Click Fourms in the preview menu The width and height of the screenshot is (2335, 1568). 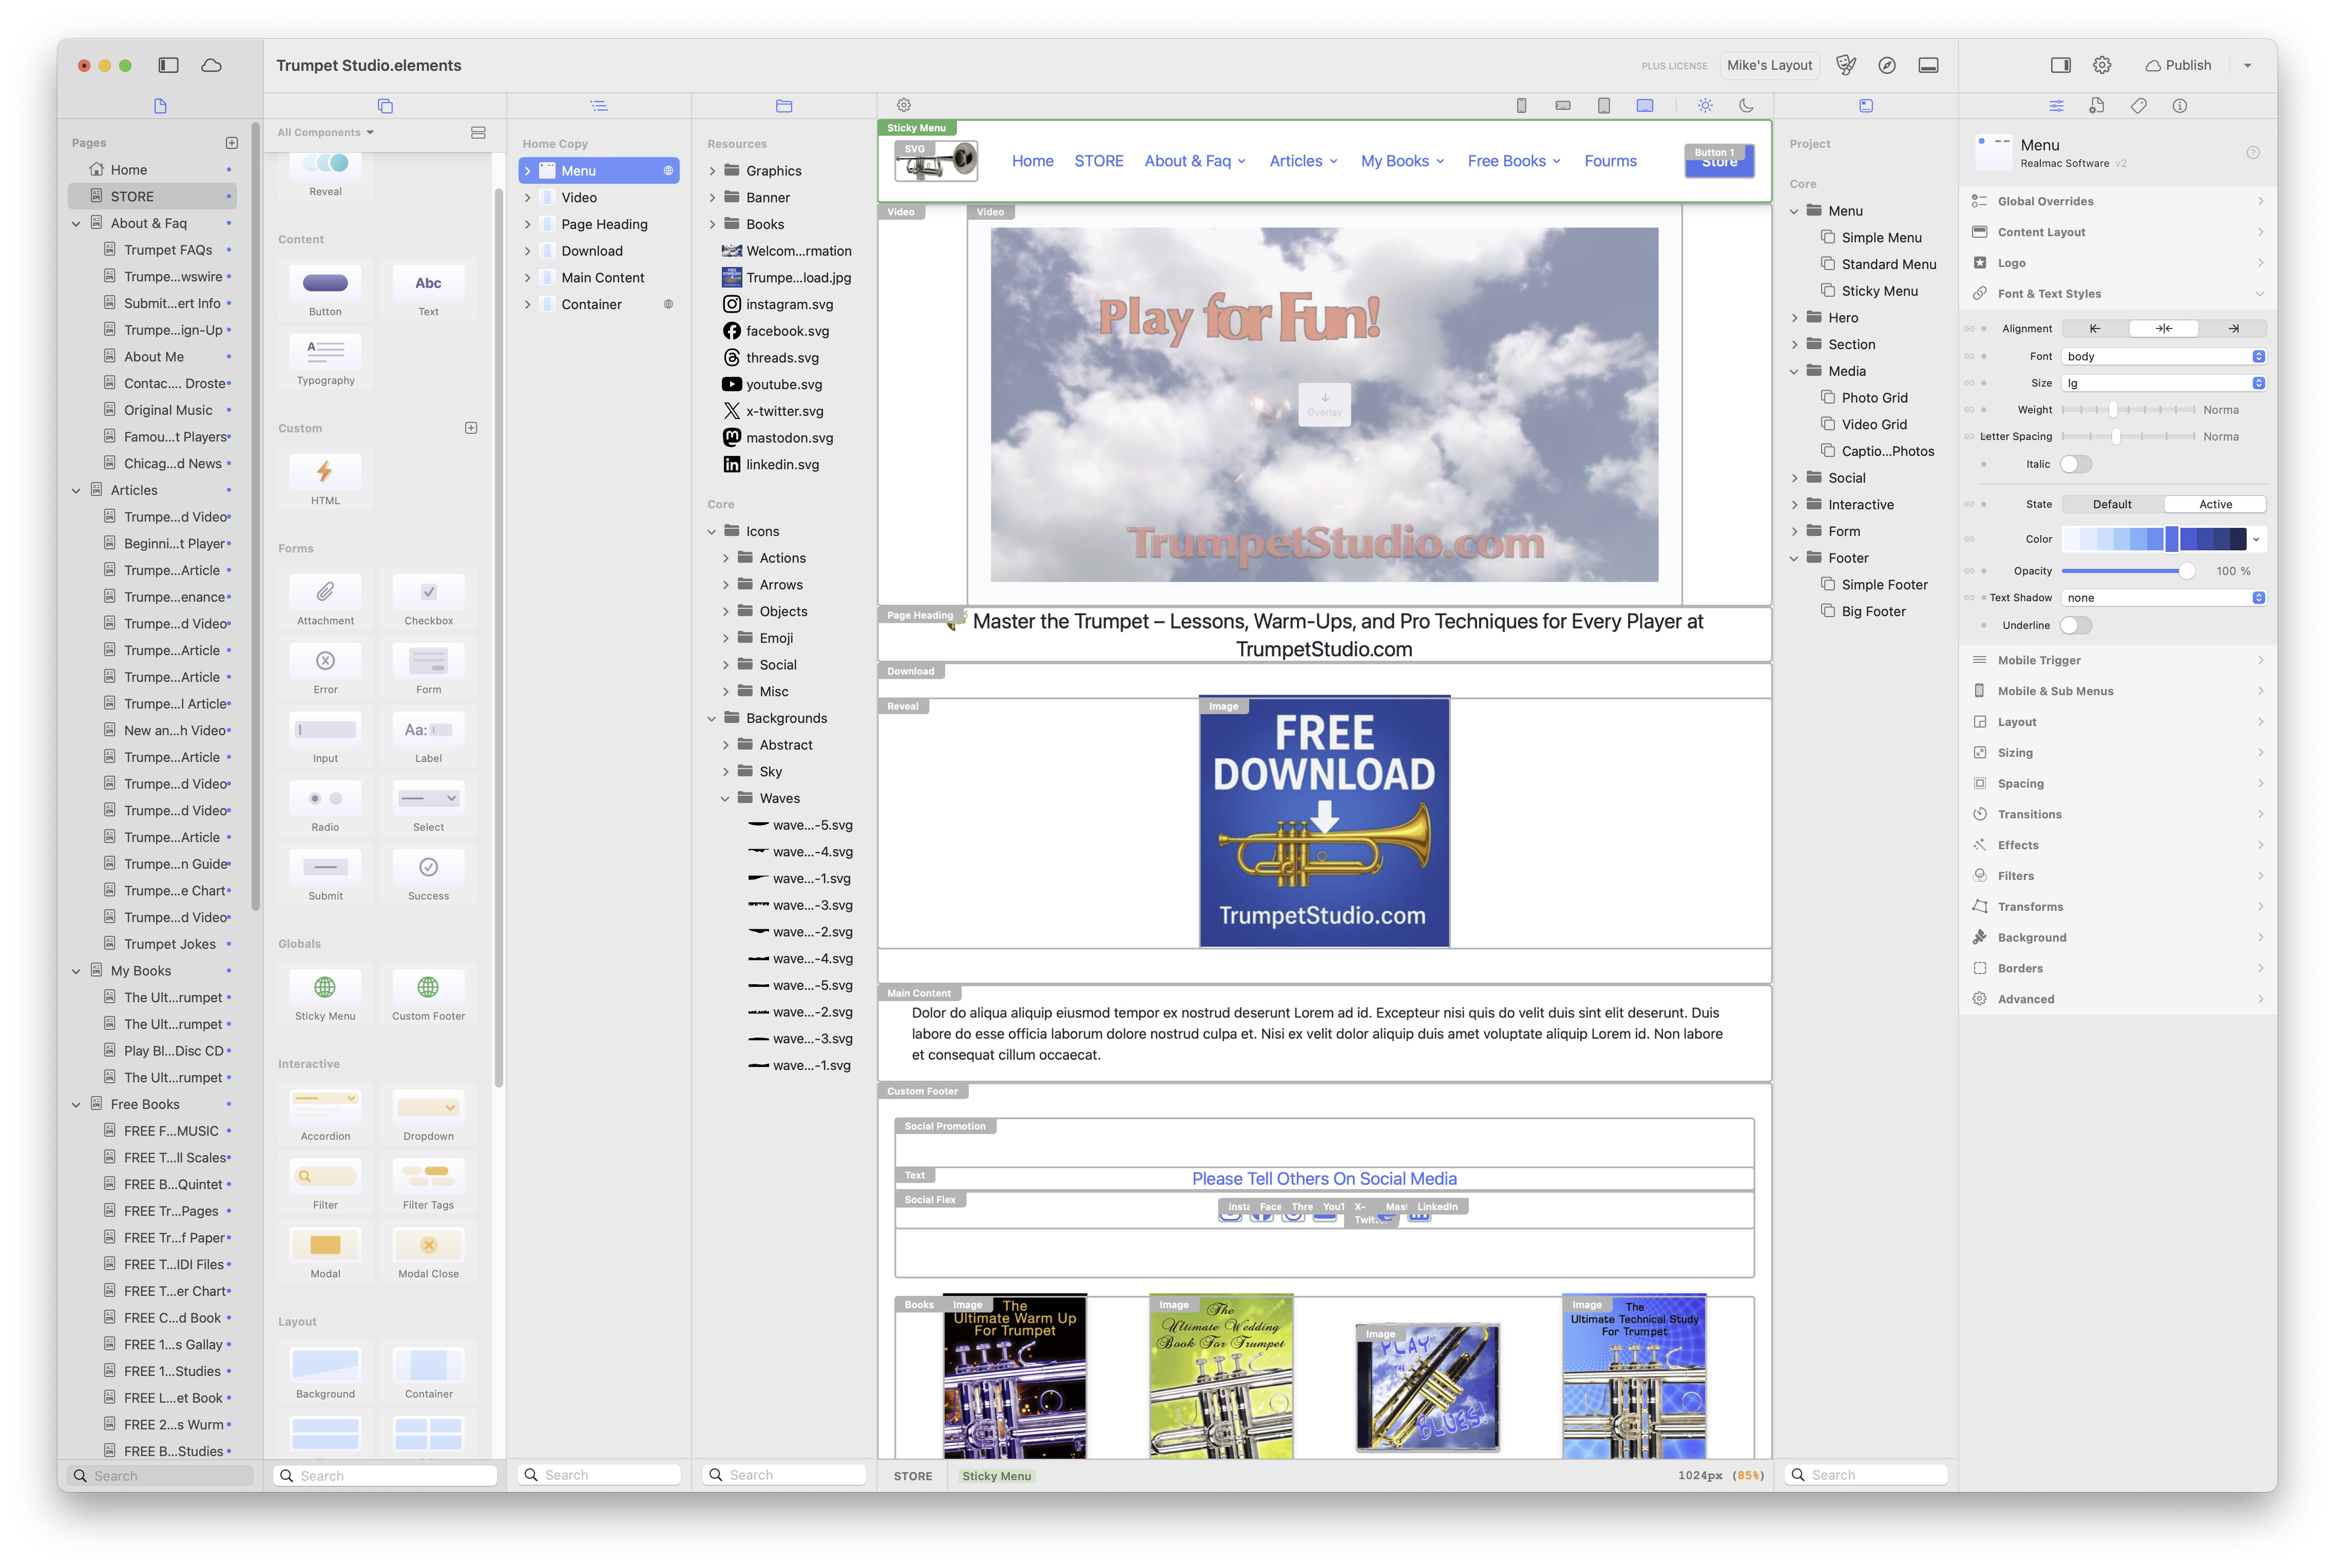click(x=1610, y=161)
